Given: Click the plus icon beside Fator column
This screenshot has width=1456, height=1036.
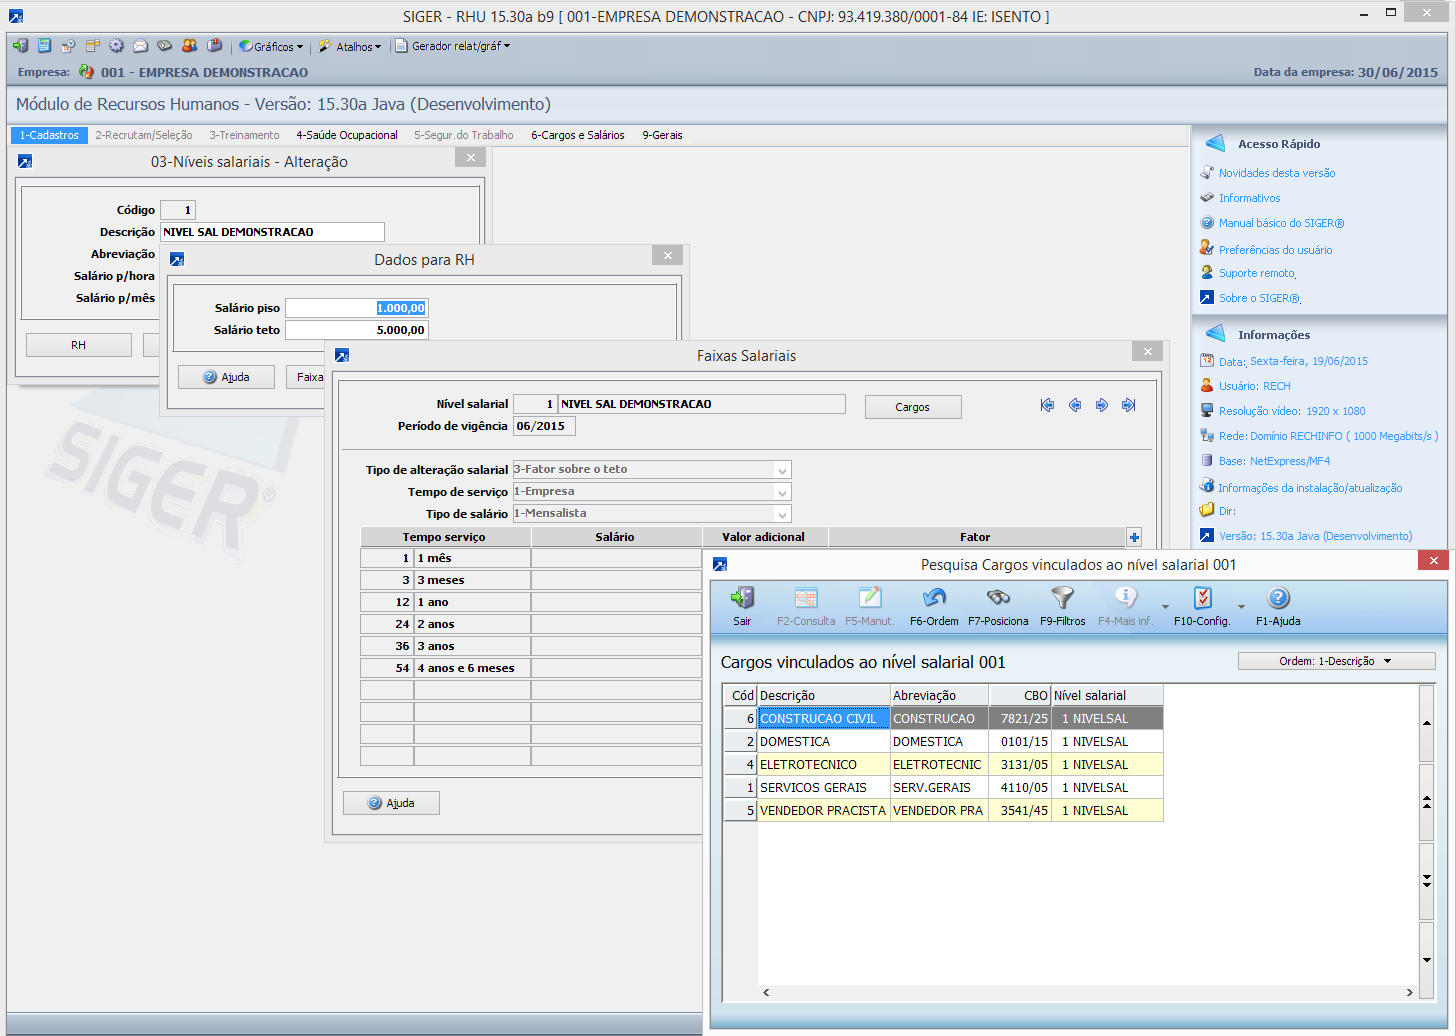Looking at the screenshot, I should point(1134,537).
